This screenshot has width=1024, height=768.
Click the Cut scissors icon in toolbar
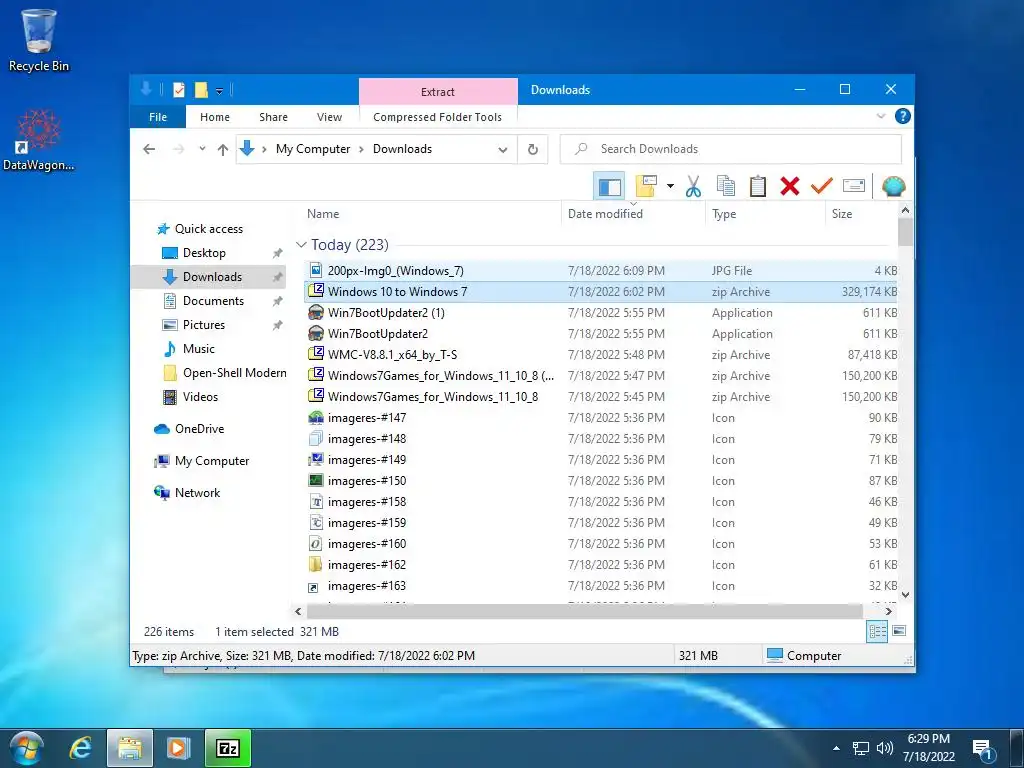pos(693,187)
